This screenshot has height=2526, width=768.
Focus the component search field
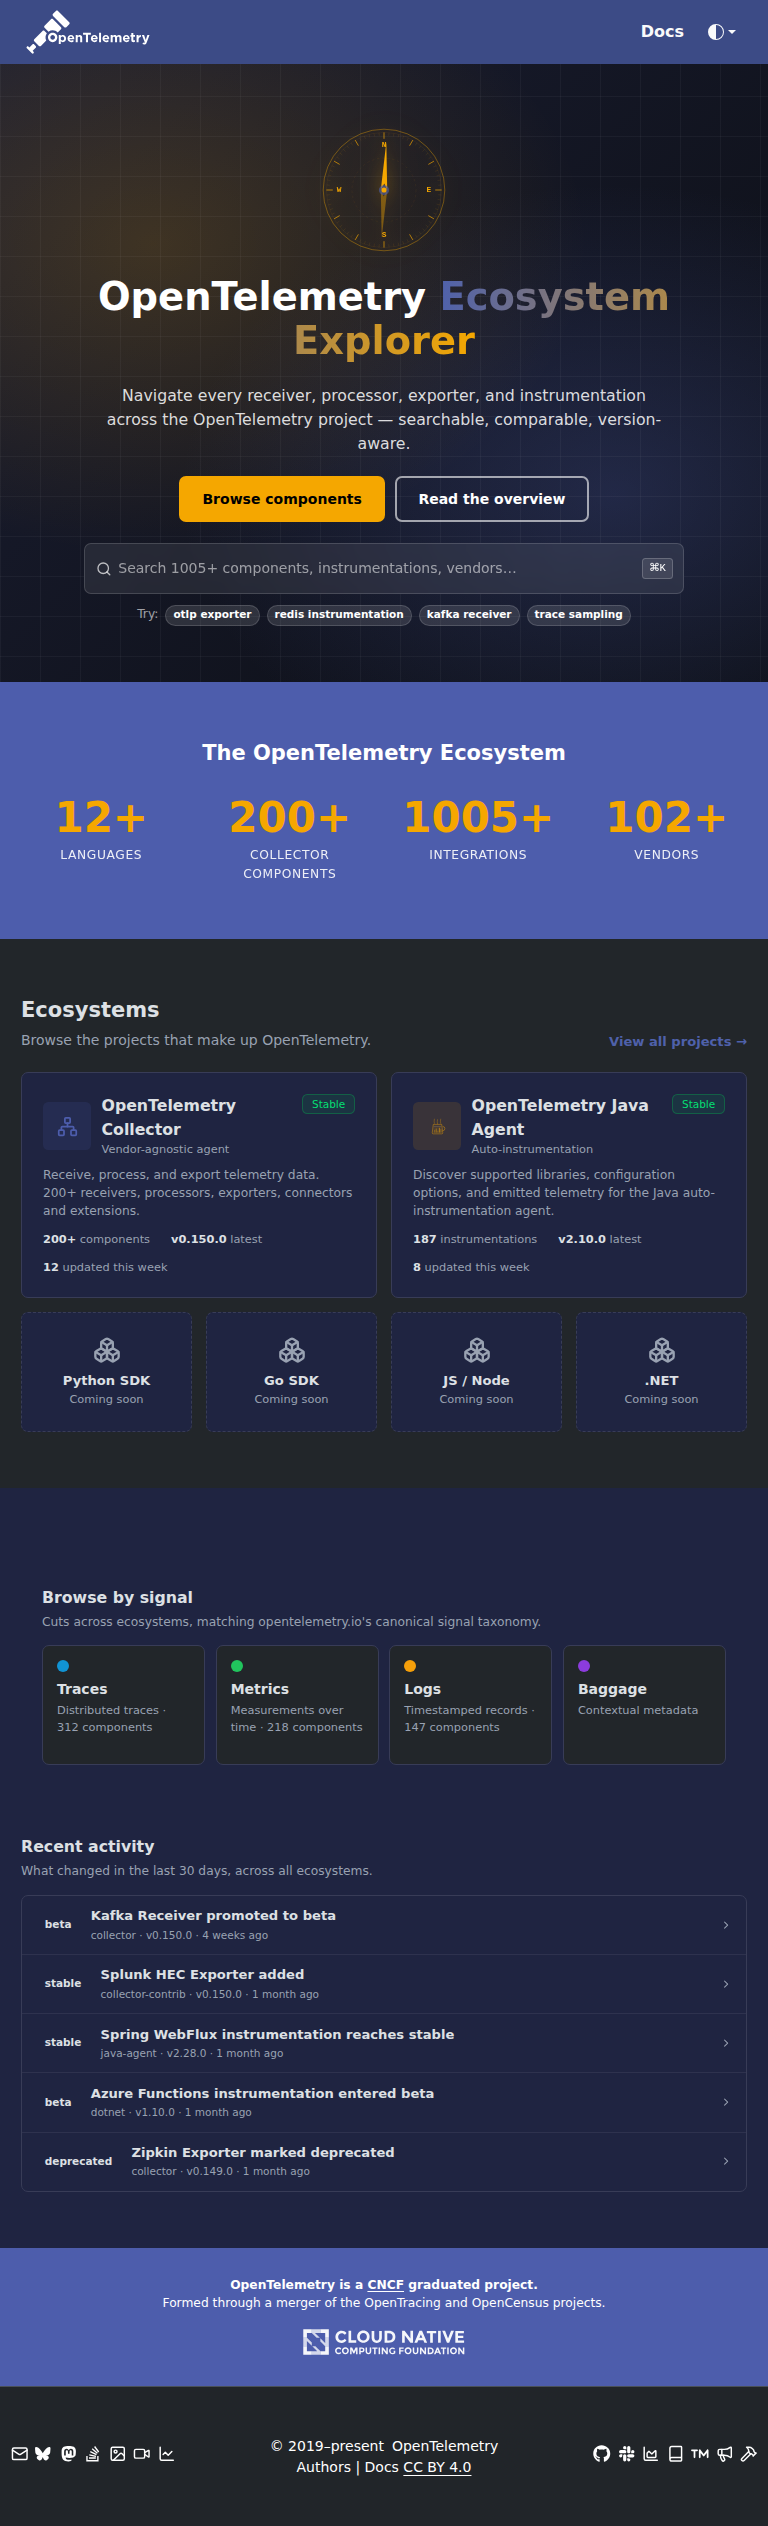[x=384, y=568]
